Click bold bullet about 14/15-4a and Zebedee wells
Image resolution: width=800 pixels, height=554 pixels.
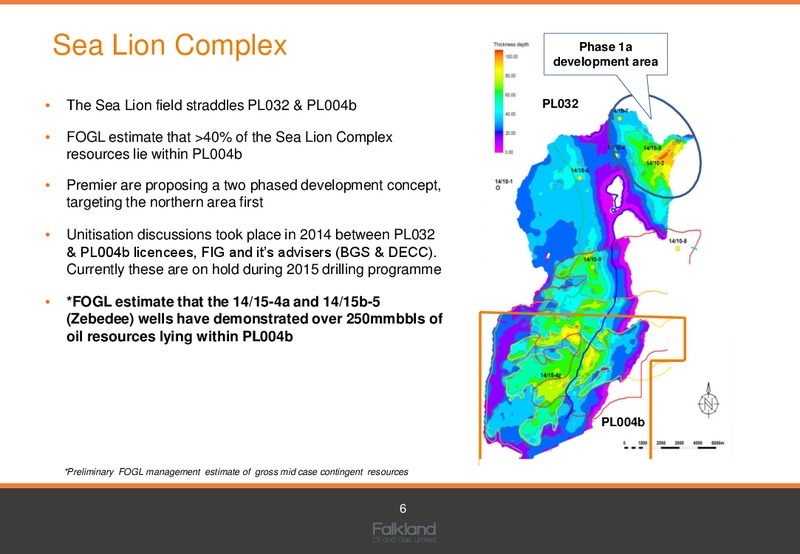[254, 319]
